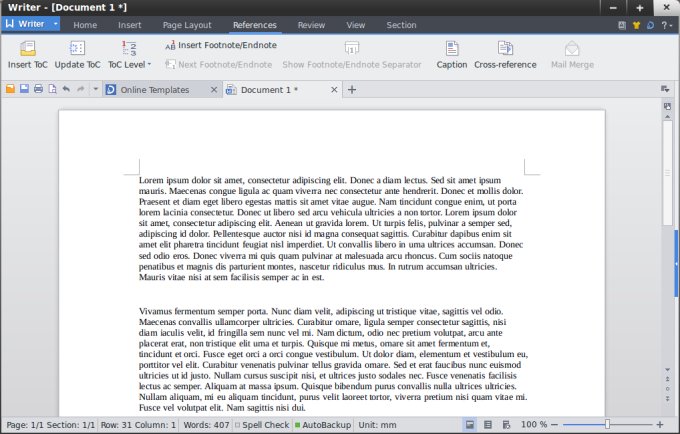Click the zoom slider handle
Screen dimensions: 680x434
click(x=608, y=424)
